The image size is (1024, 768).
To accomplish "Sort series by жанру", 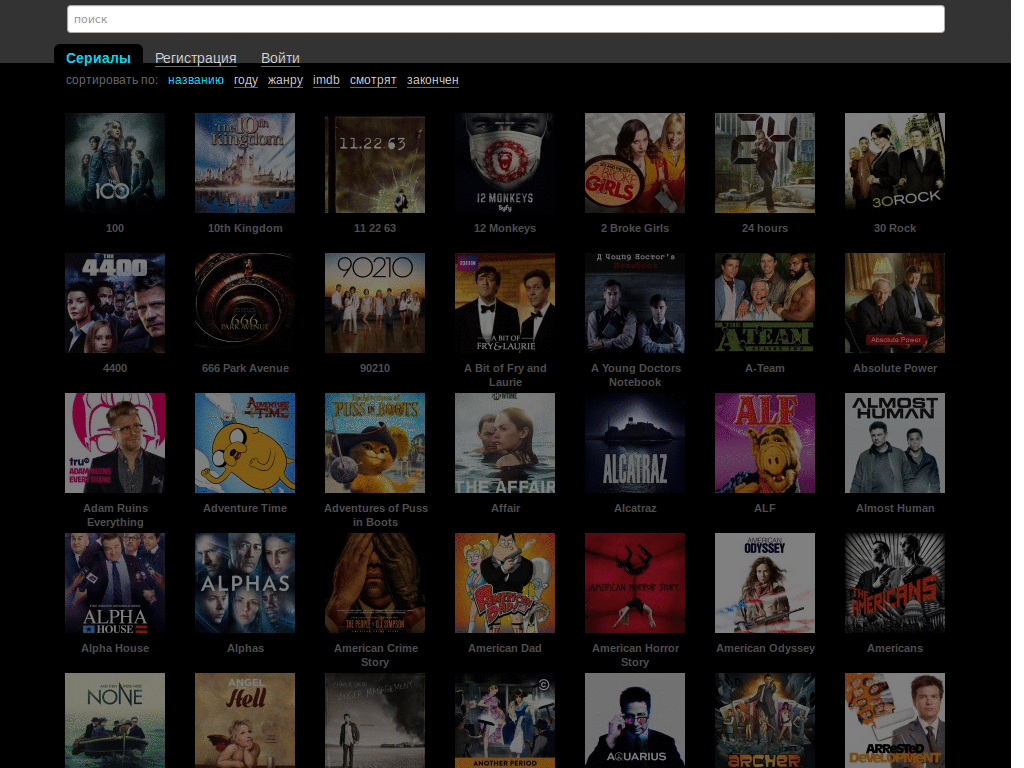I will (285, 80).
